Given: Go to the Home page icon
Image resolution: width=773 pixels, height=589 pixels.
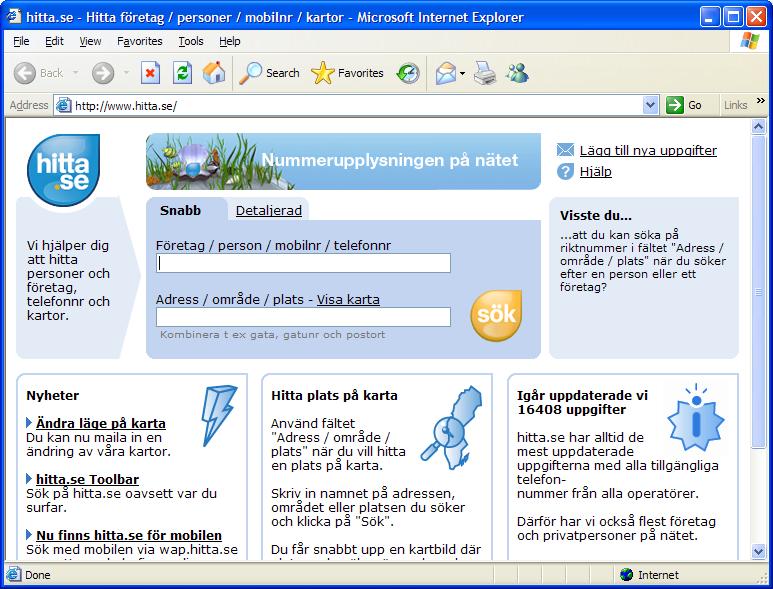Looking at the screenshot, I should point(214,73).
